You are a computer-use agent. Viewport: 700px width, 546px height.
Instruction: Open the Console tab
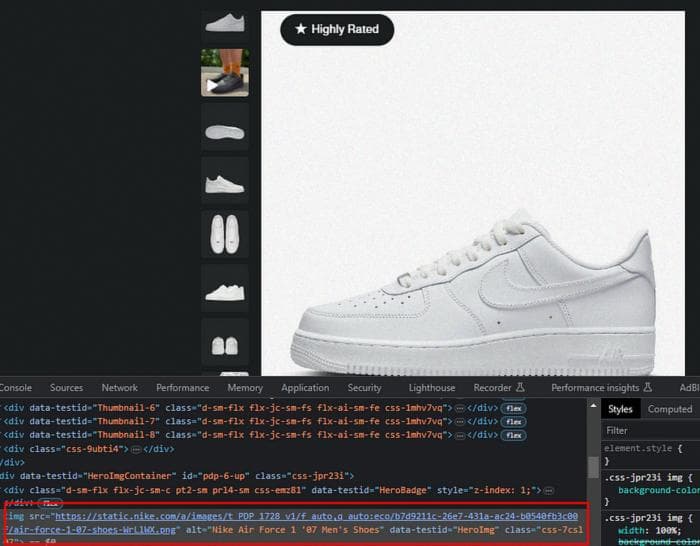[15, 388]
